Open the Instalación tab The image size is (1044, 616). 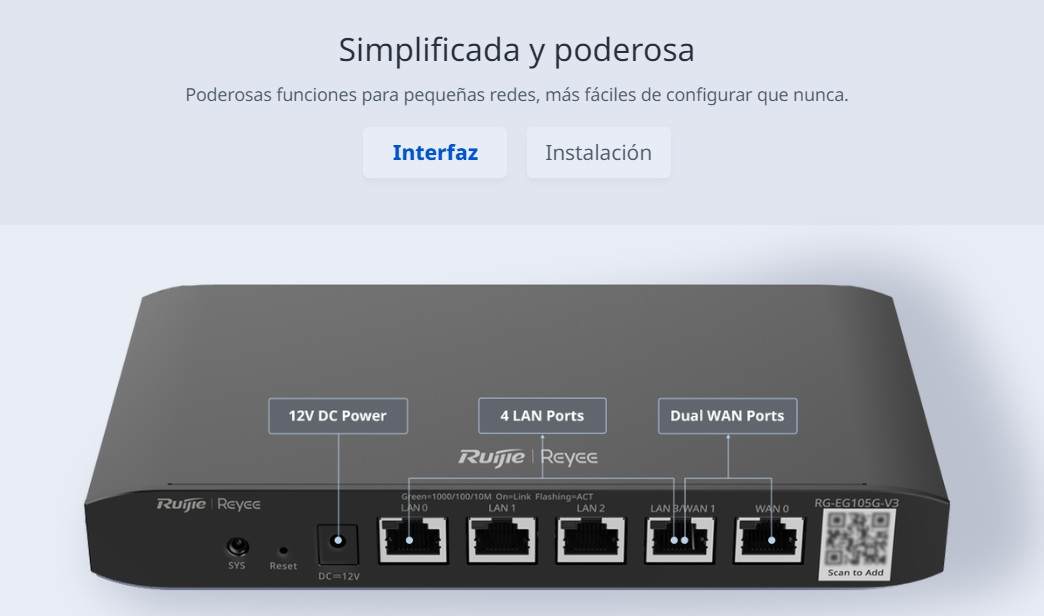click(598, 153)
